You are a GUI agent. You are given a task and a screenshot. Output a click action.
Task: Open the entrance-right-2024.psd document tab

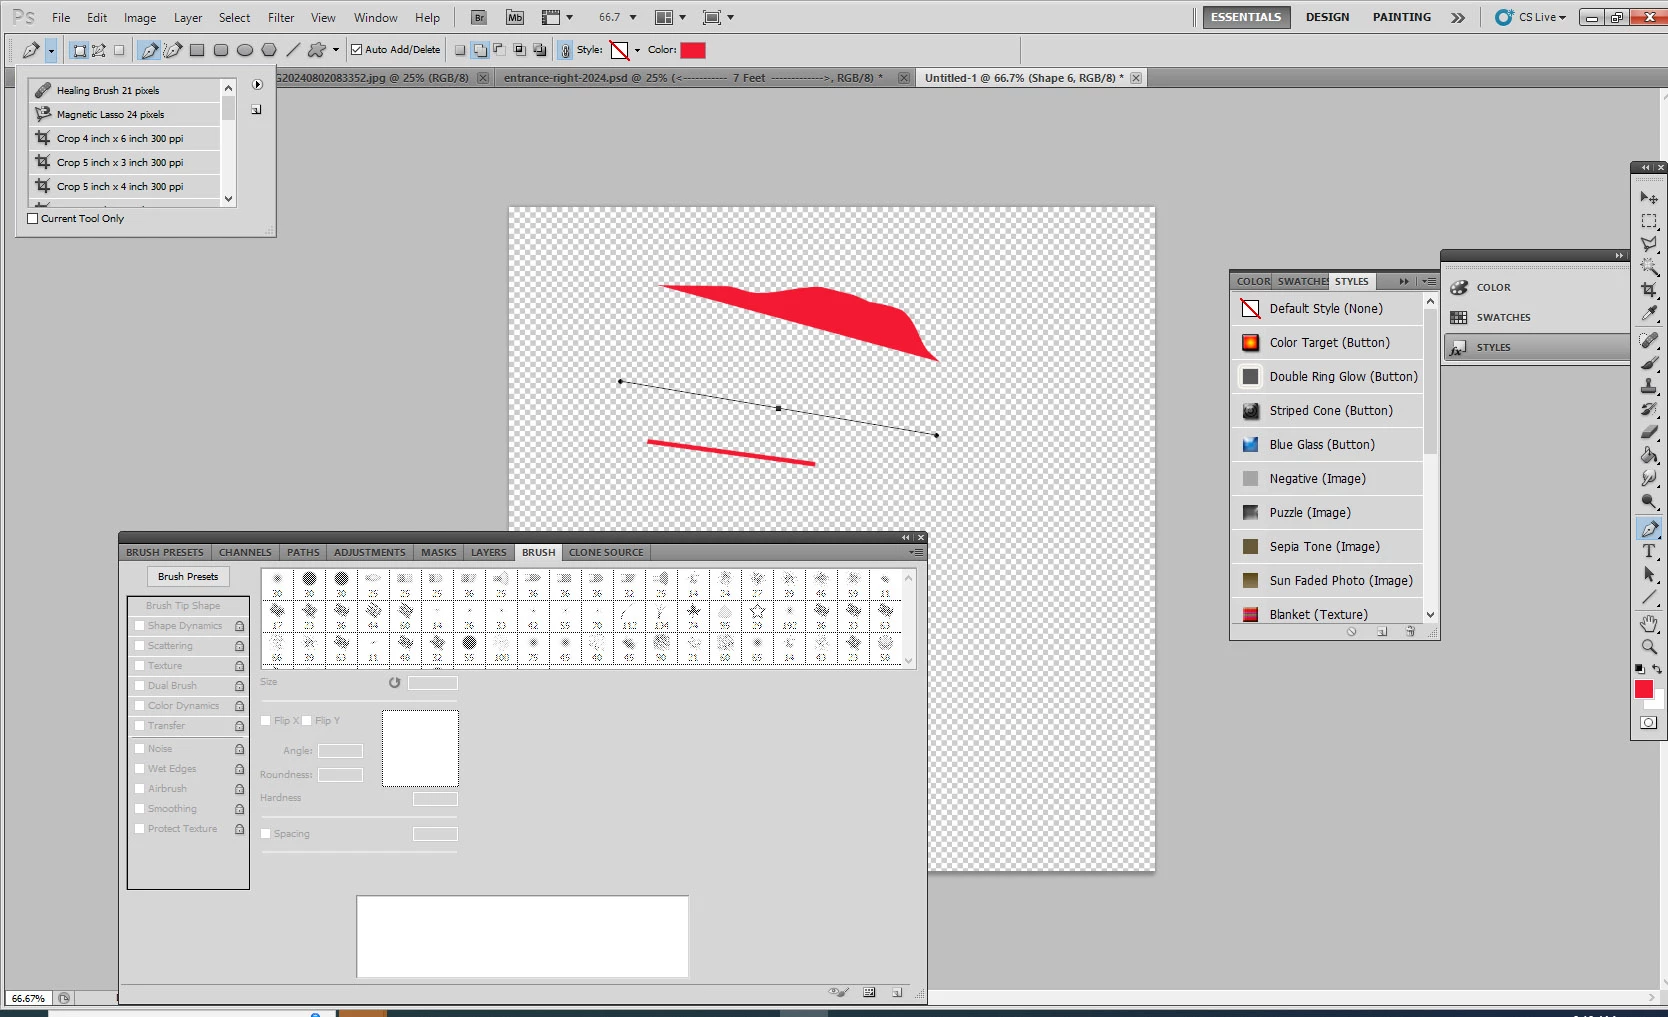(693, 78)
